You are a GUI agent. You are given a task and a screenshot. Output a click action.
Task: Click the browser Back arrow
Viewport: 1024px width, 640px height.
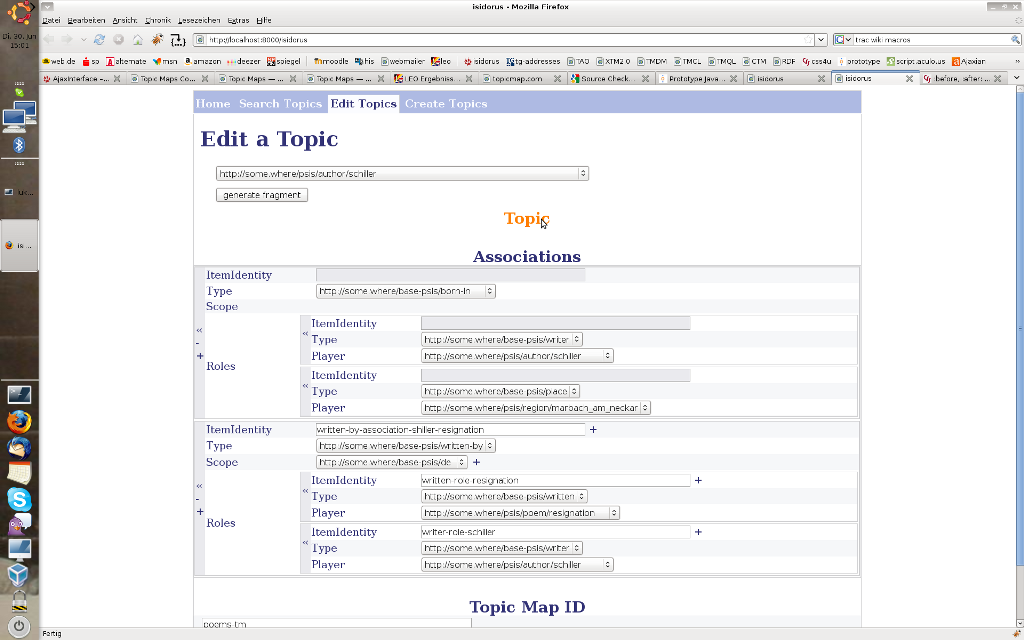[49, 40]
